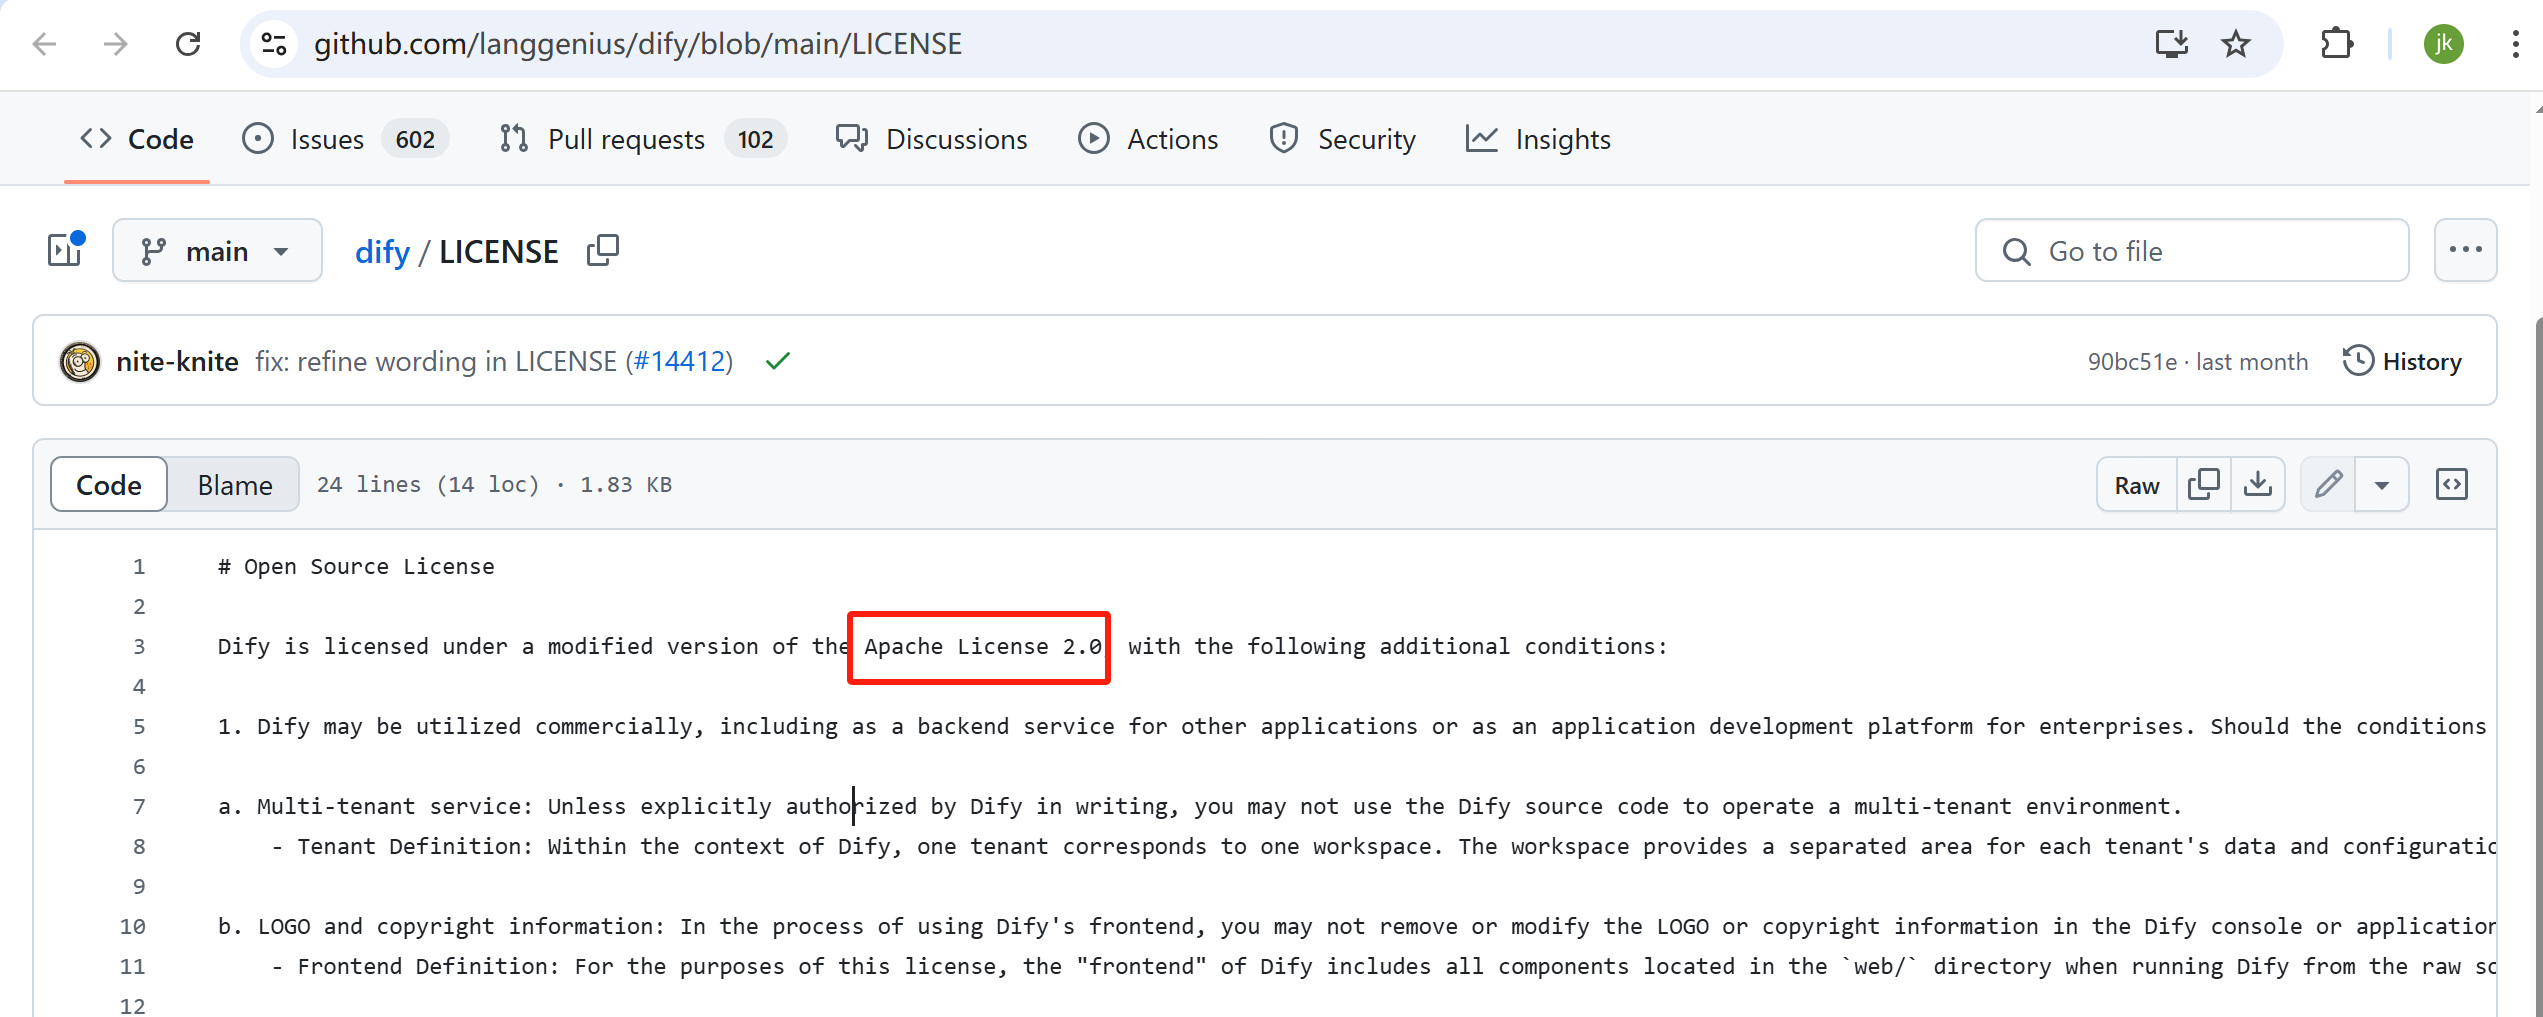The height and width of the screenshot is (1017, 2543).
Task: Open the Pull requests tab
Action: tap(643, 139)
